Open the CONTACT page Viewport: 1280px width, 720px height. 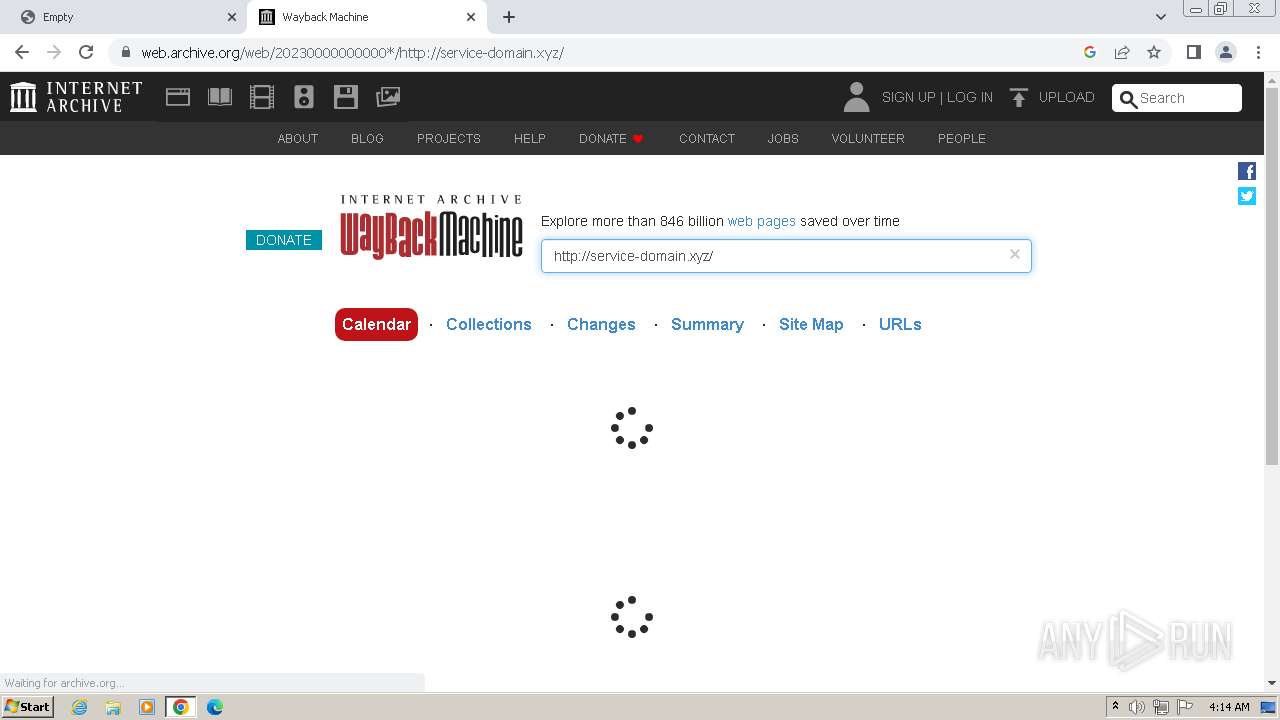pos(707,138)
